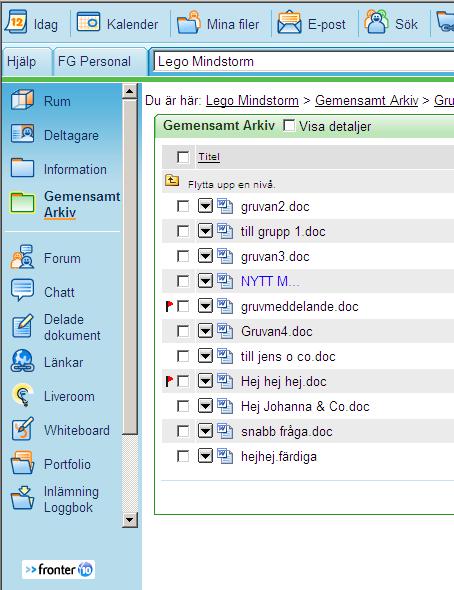This screenshot has width=454, height=590.
Task: Click the Word document icon for gruvan2.doc
Action: click(225, 206)
